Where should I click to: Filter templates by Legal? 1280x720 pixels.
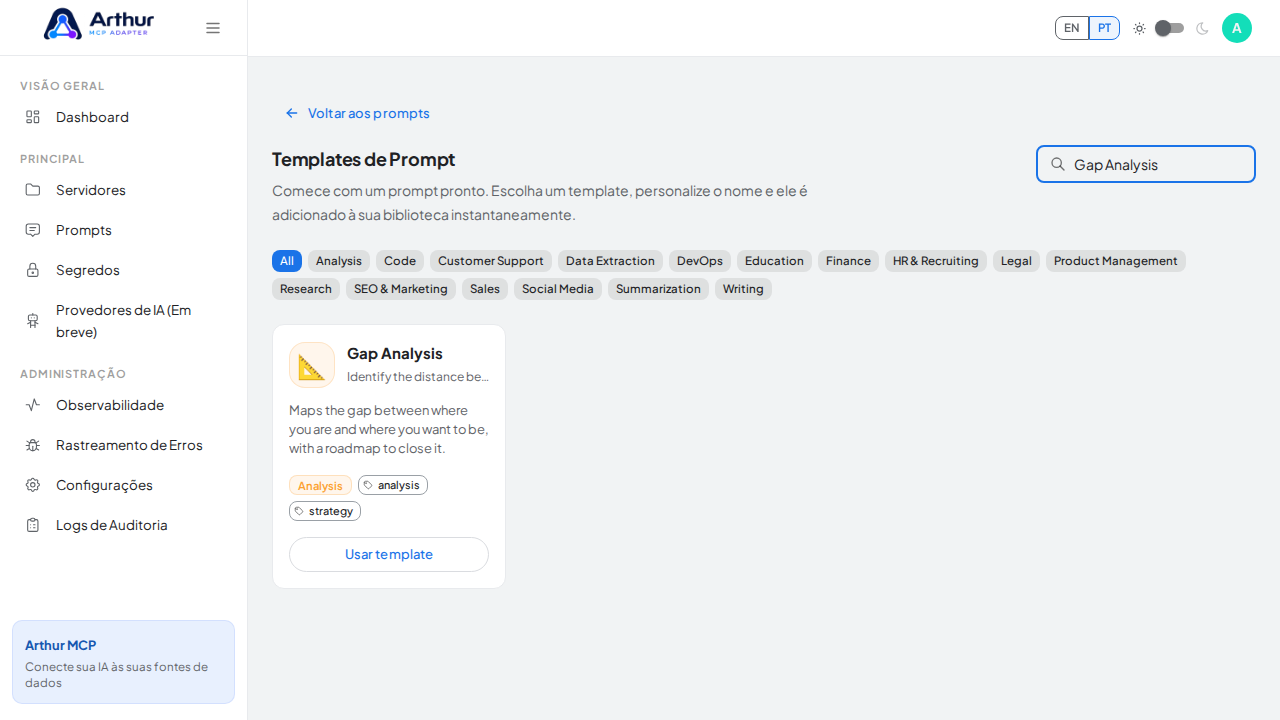[x=1016, y=261]
